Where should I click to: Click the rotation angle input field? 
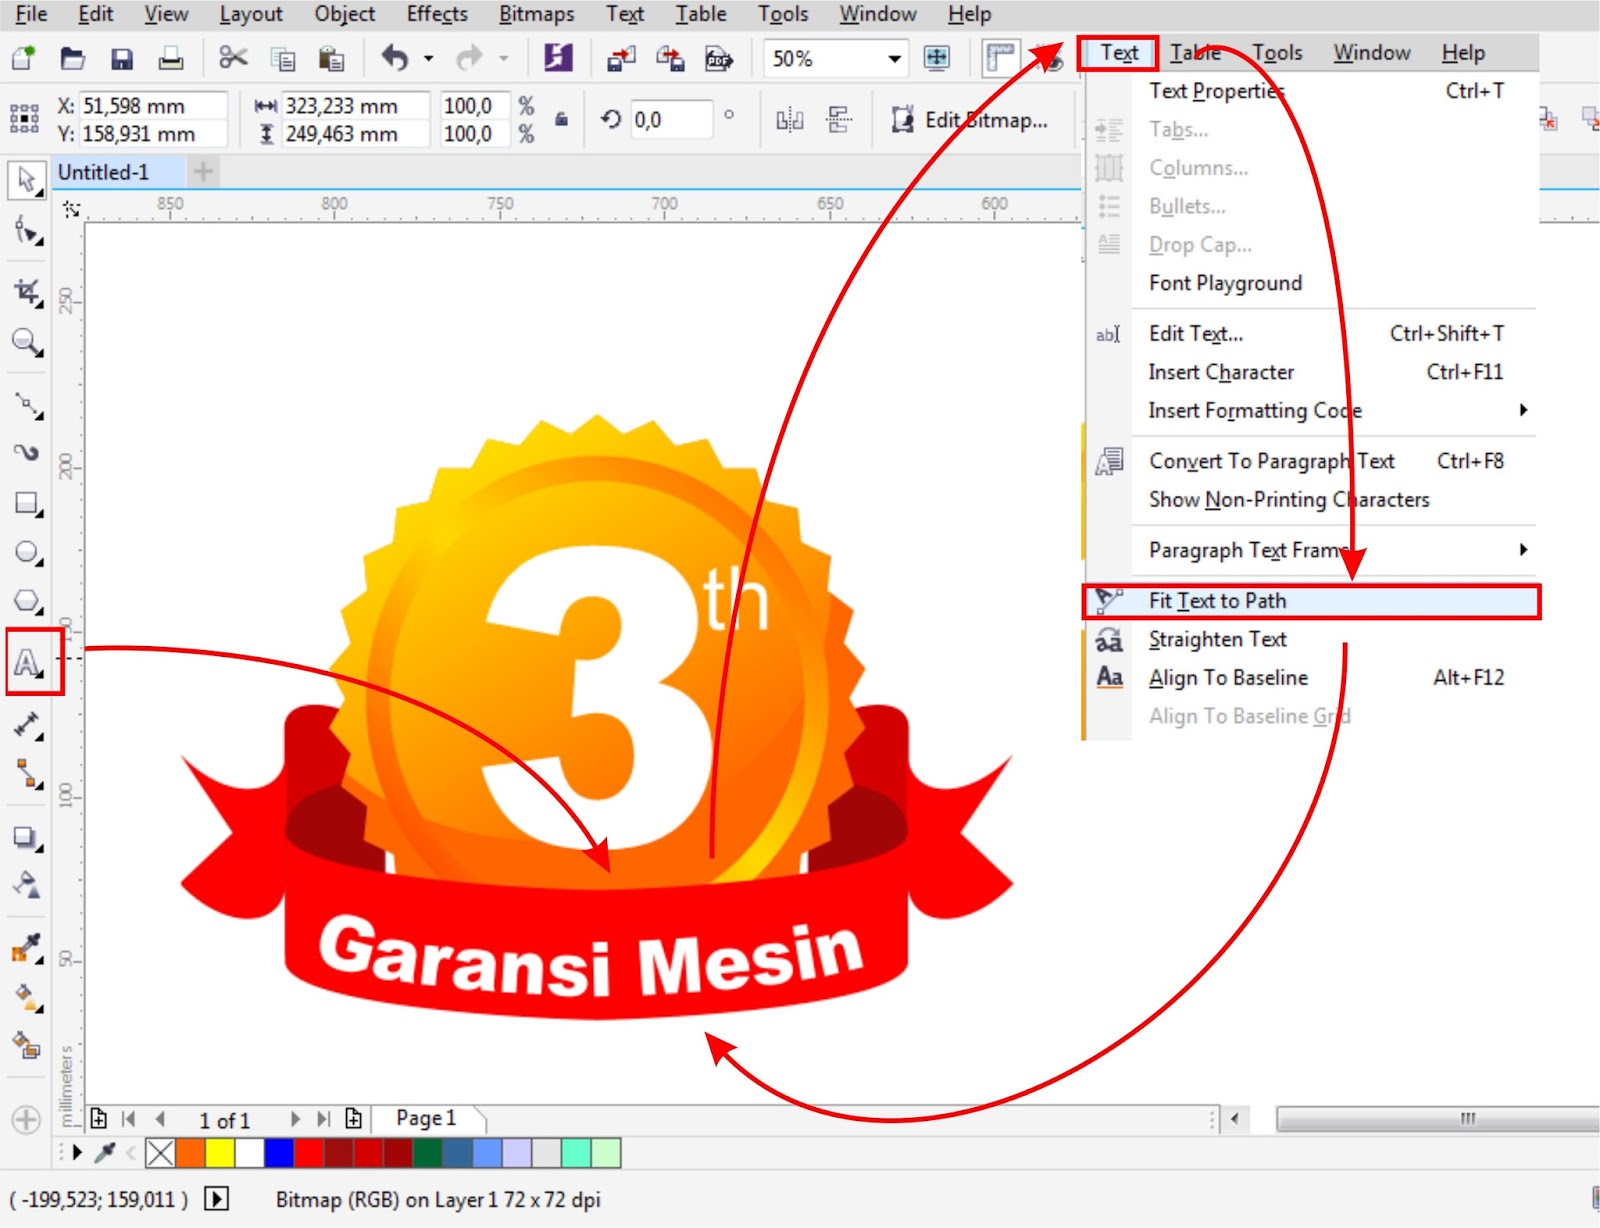tap(670, 120)
